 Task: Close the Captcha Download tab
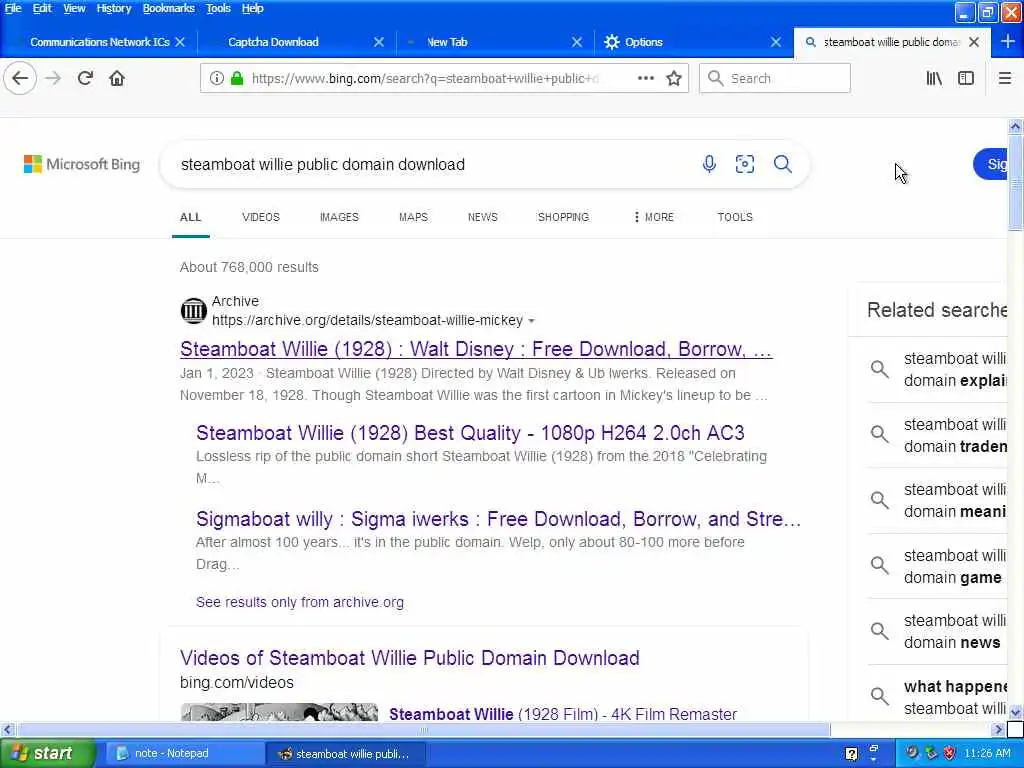click(379, 42)
